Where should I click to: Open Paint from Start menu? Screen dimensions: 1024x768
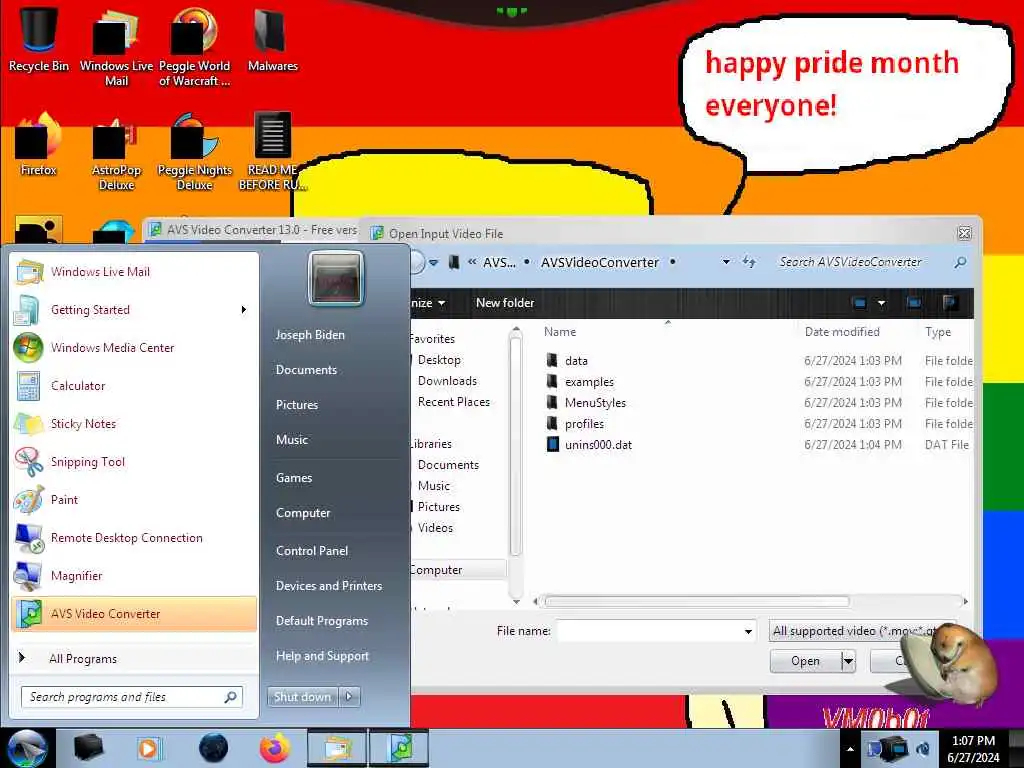[135, 500]
